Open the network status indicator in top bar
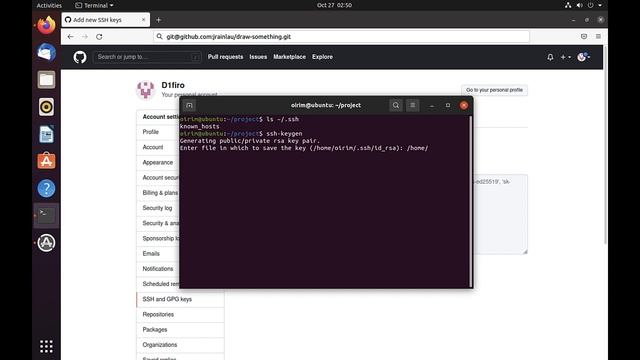The height and width of the screenshot is (360, 640). pos(568,5)
